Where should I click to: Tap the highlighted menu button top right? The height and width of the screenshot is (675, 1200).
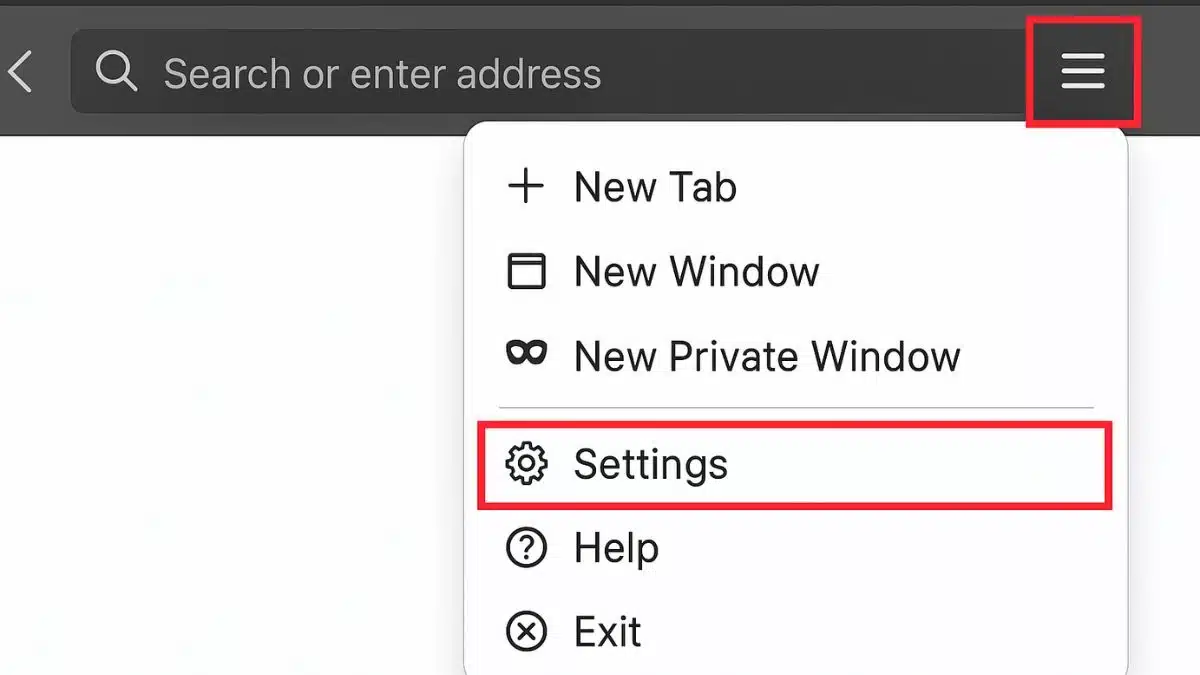tap(1082, 71)
